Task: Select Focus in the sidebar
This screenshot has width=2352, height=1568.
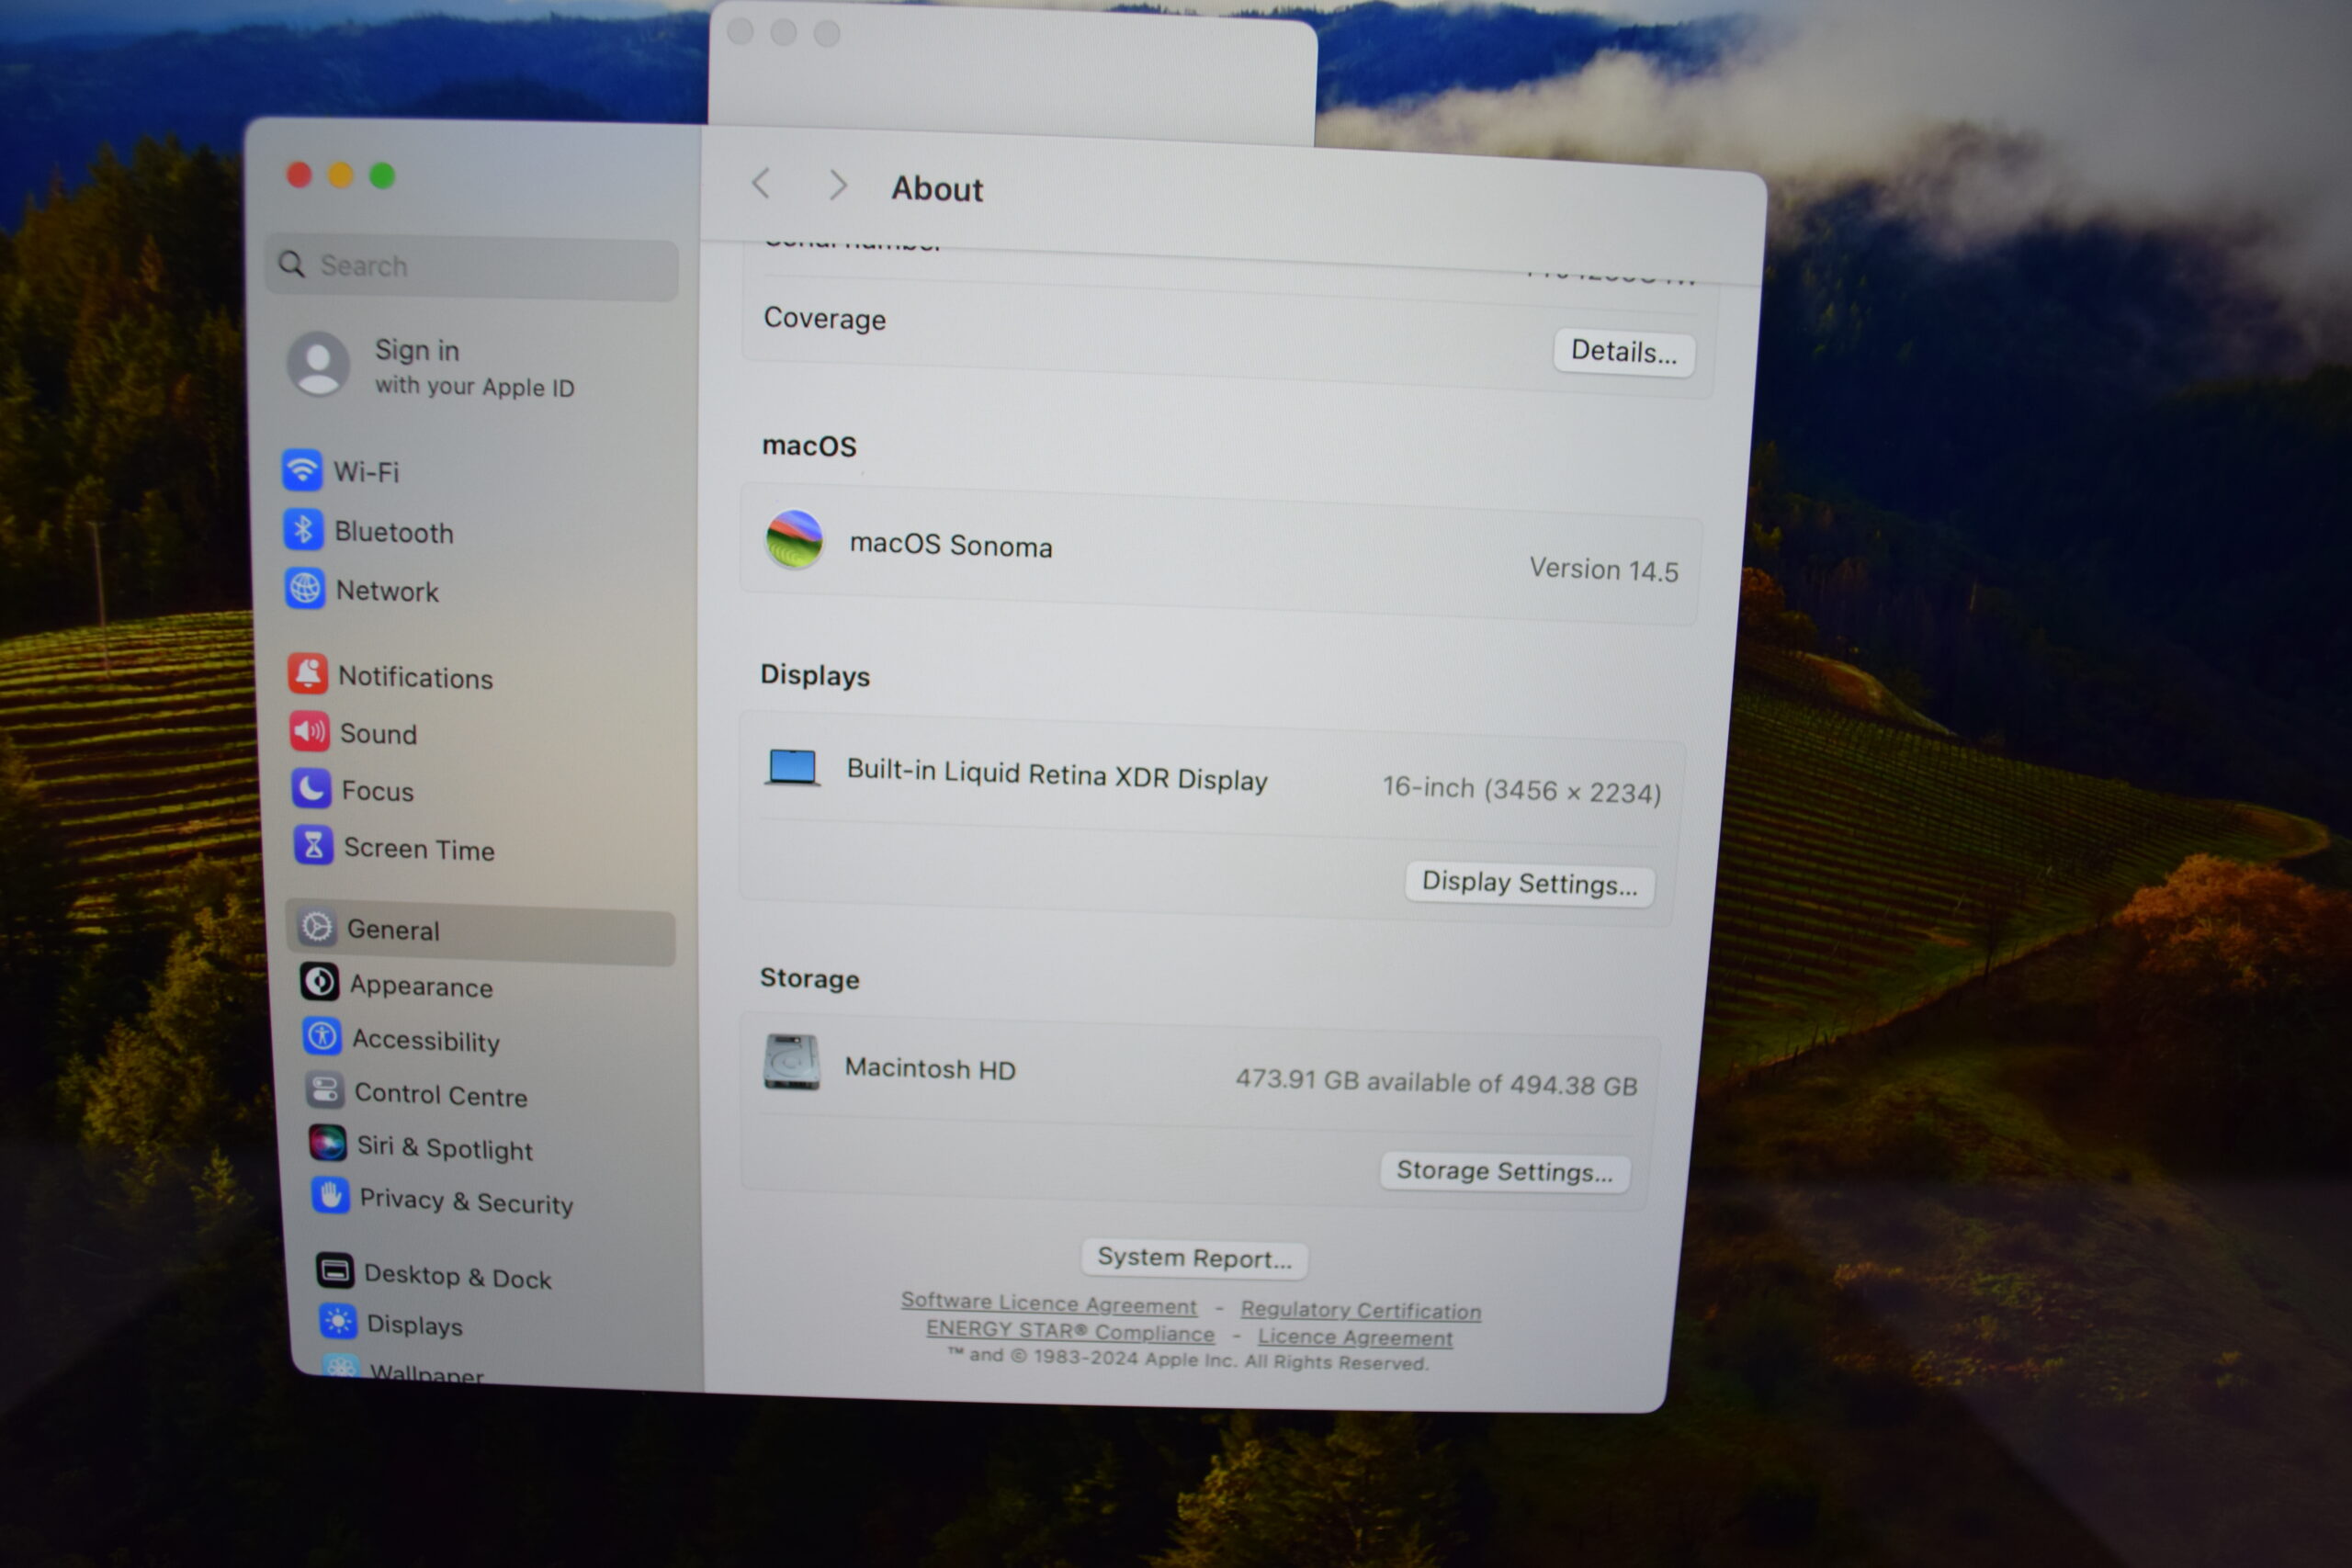Action: [x=378, y=791]
